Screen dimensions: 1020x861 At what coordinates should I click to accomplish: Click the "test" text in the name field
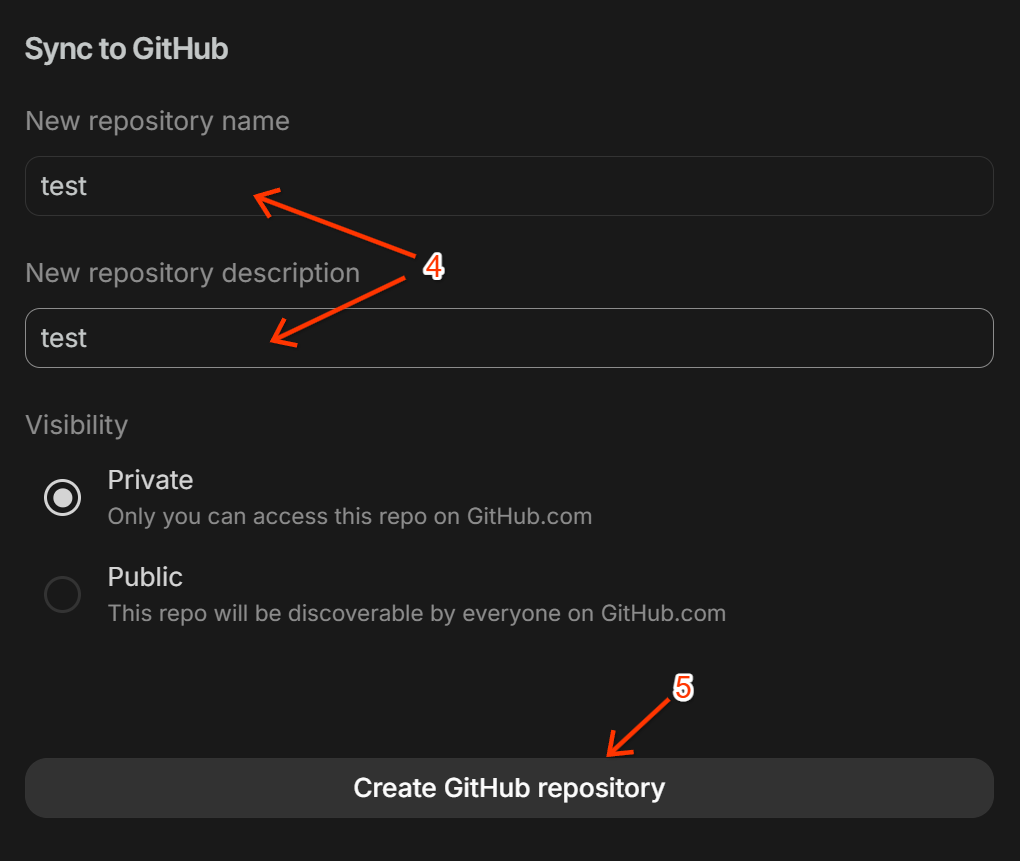(64, 186)
